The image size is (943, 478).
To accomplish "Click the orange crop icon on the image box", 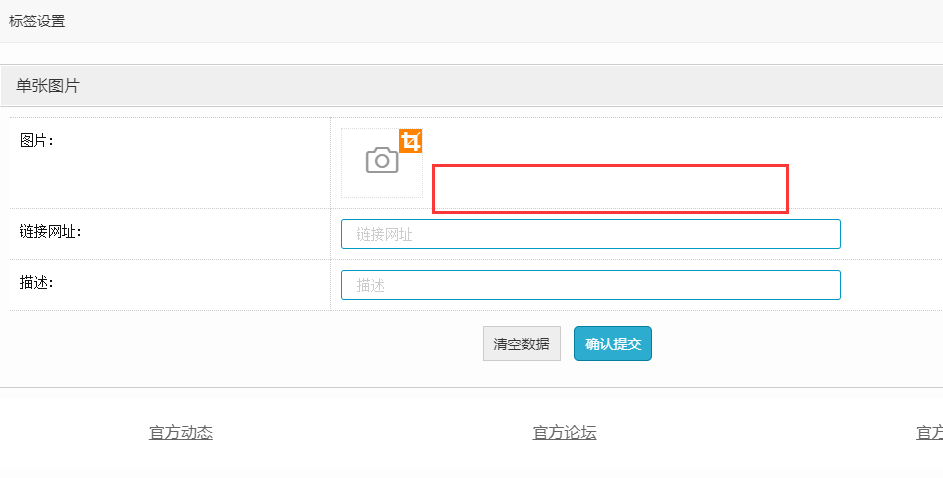I will 411,141.
